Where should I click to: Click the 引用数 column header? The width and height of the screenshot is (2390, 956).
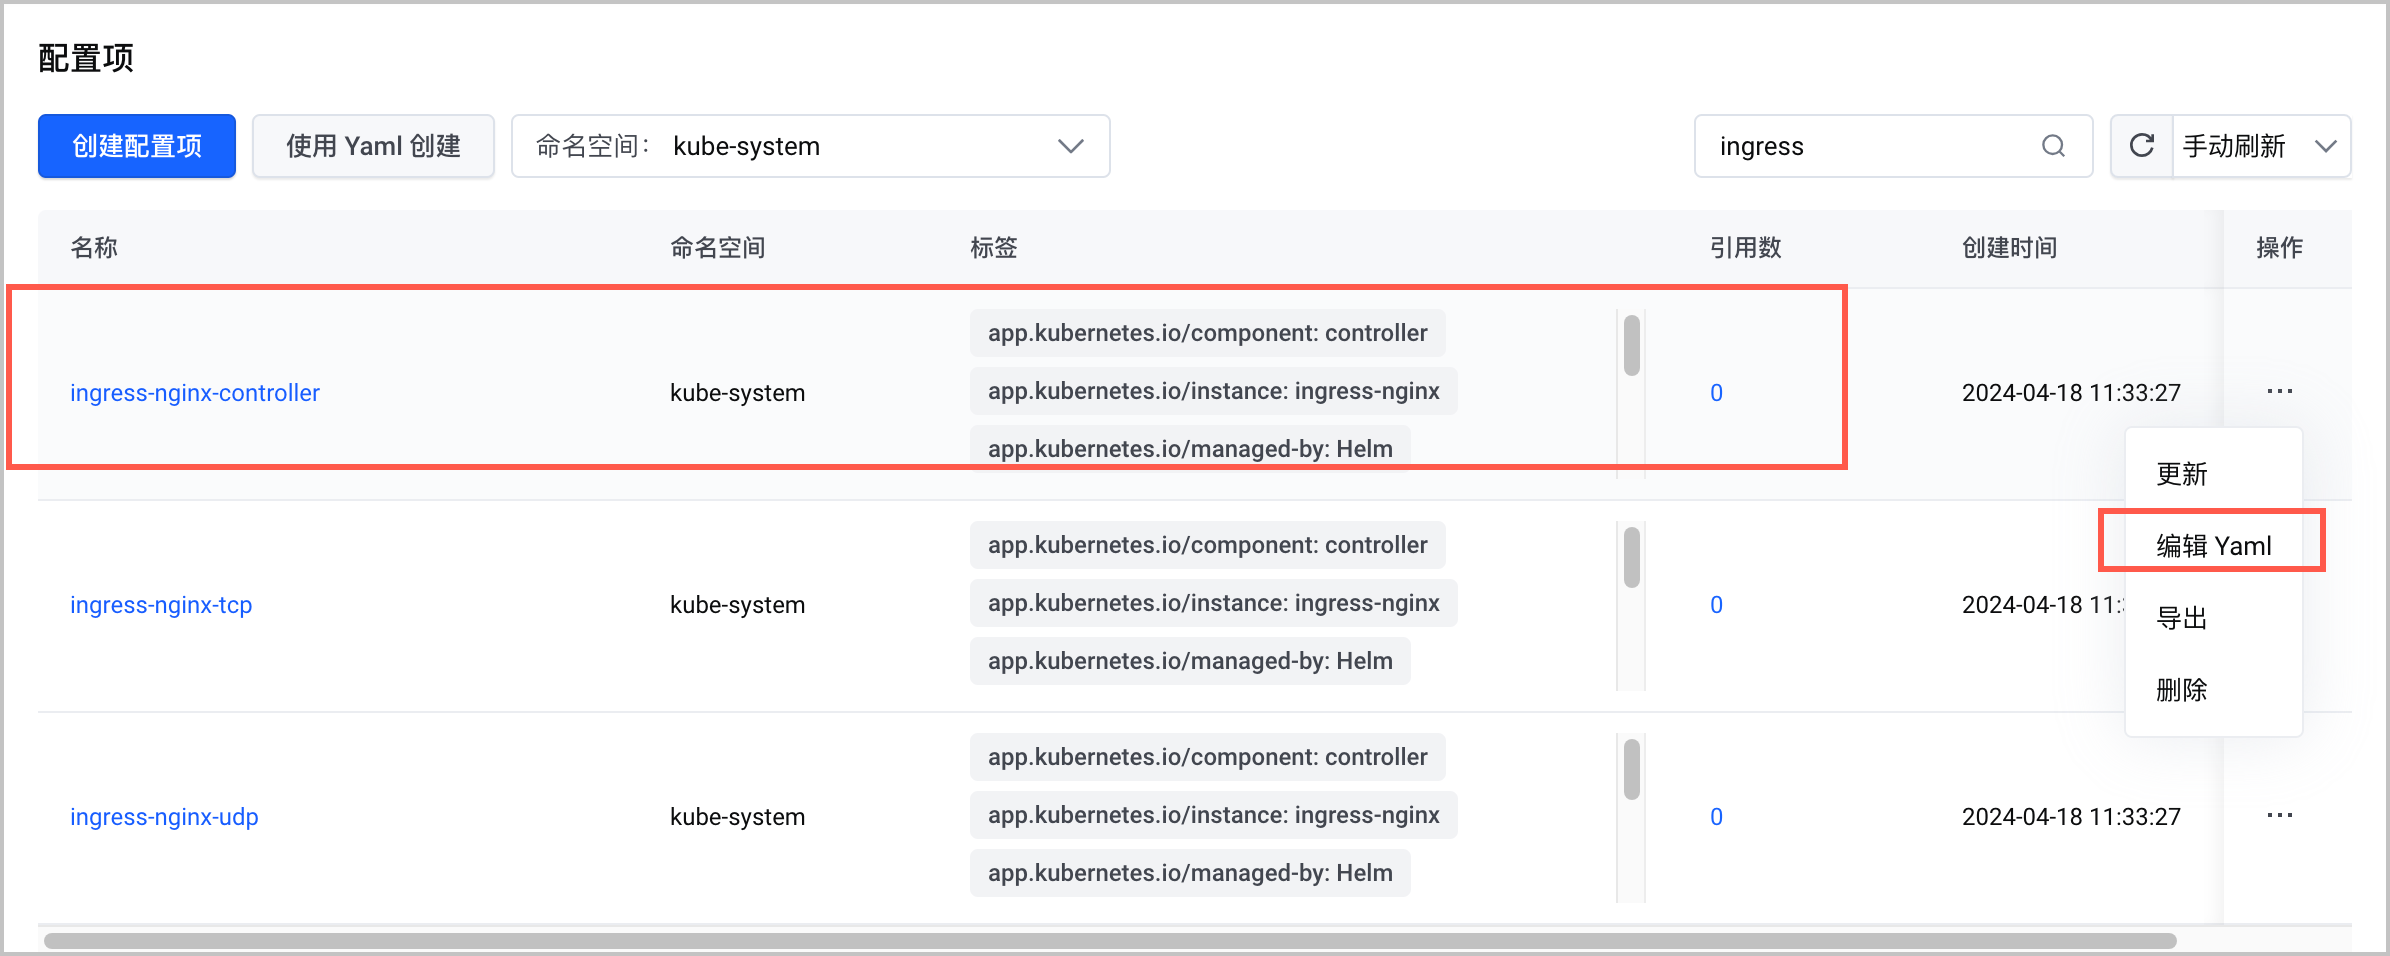click(x=1746, y=248)
